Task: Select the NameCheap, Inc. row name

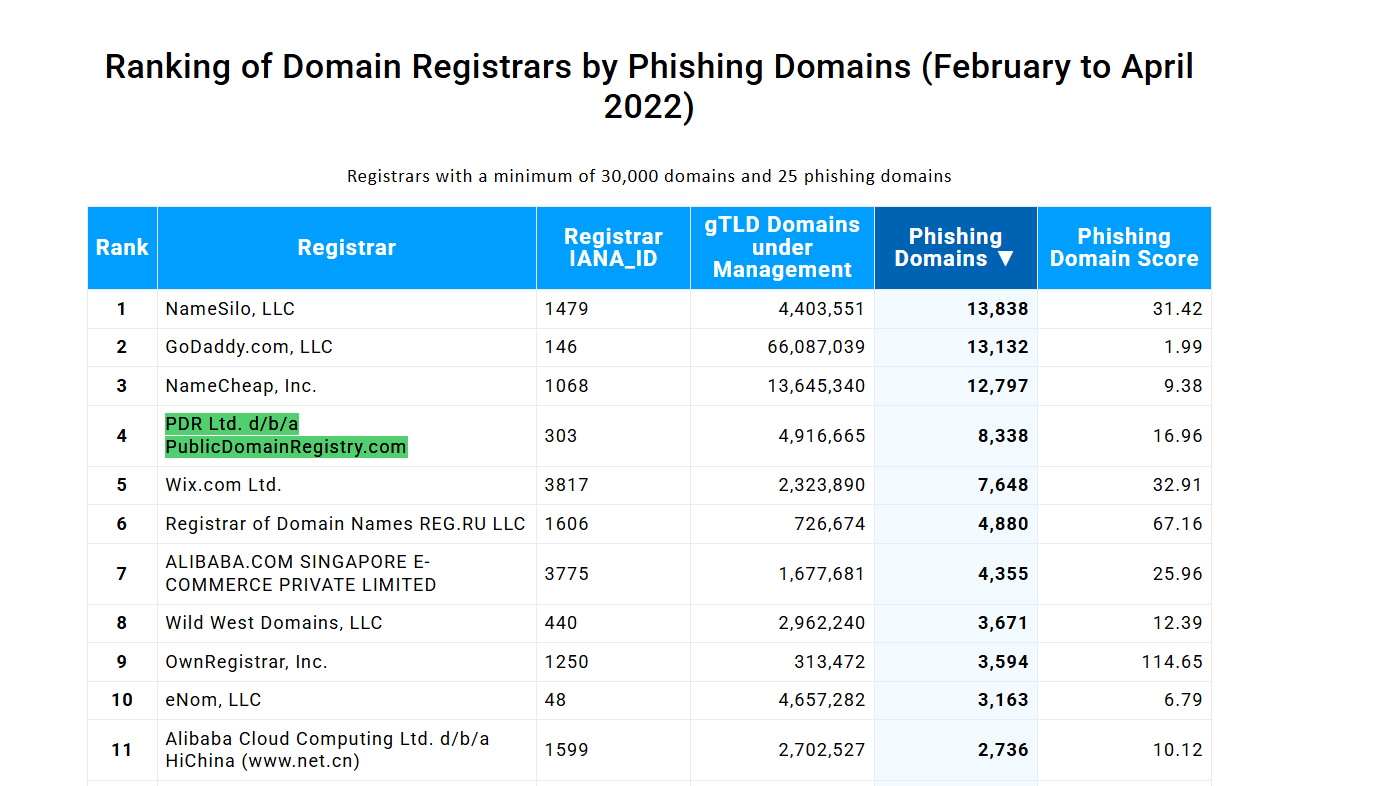Action: [241, 386]
